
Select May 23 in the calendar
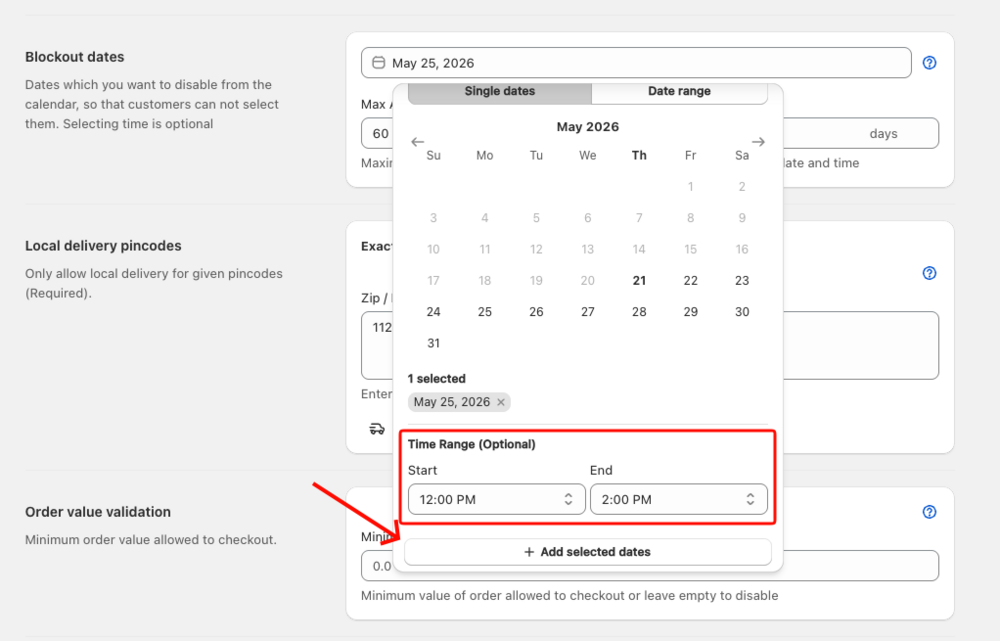point(742,281)
